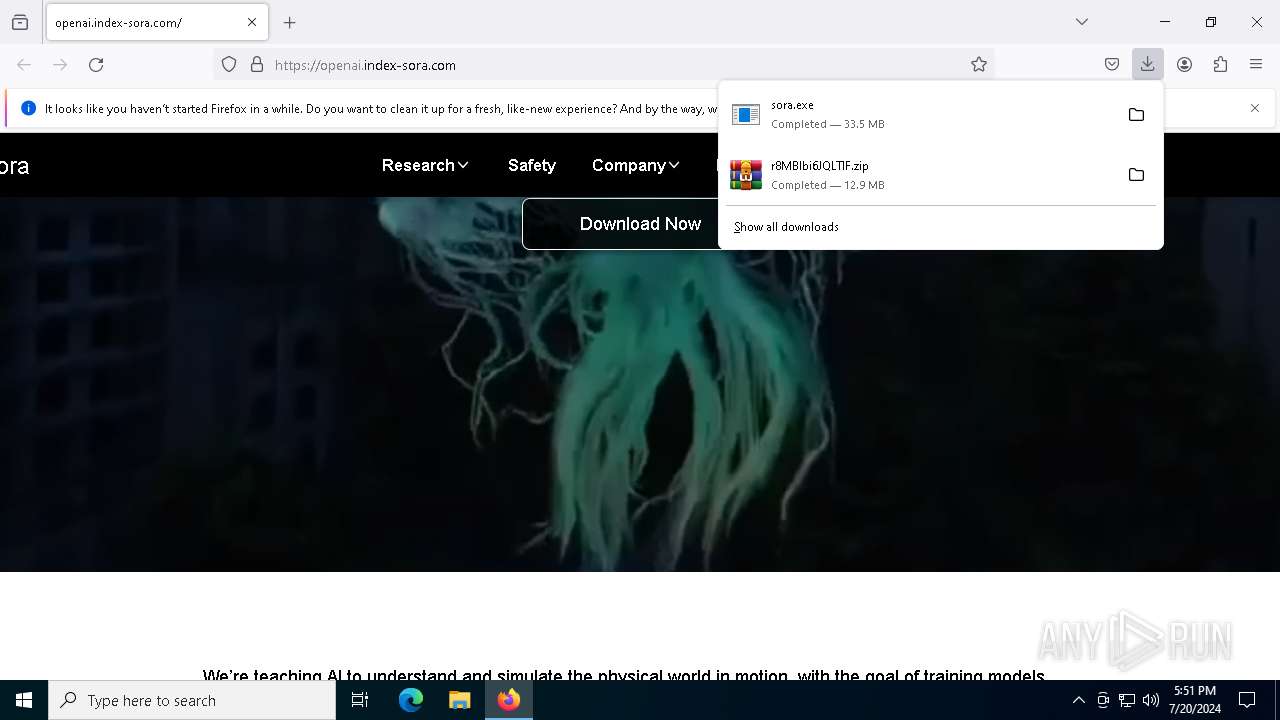
Task: Expand the Research menu
Action: (425, 165)
